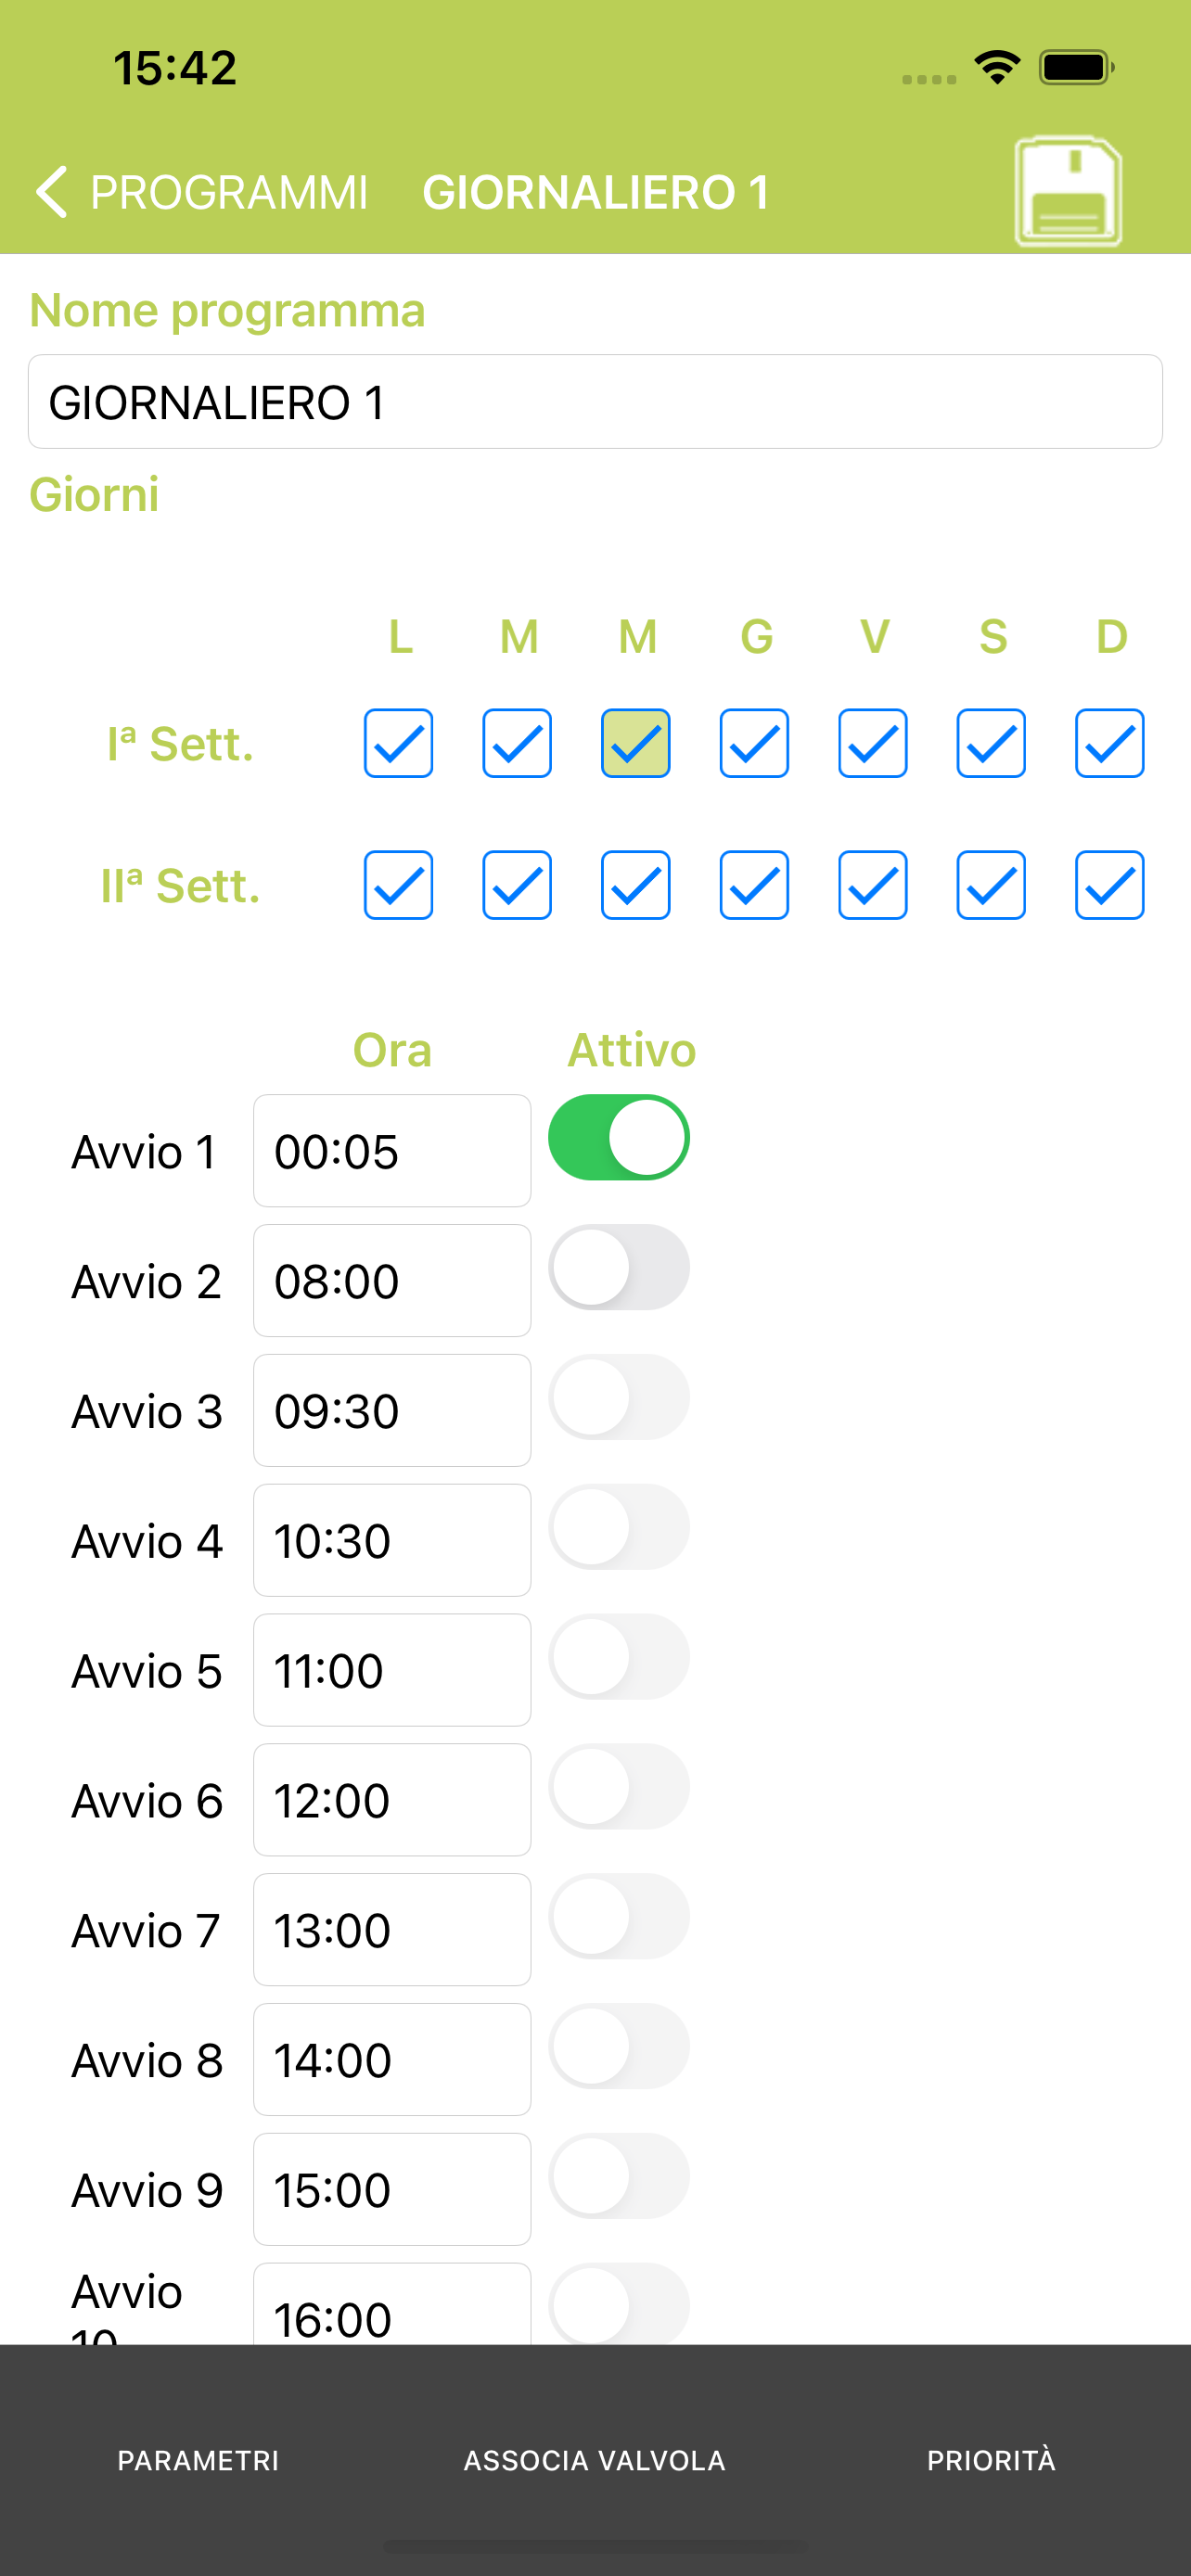
Task: Turn on the Avvio 5 switch
Action: click(619, 1657)
